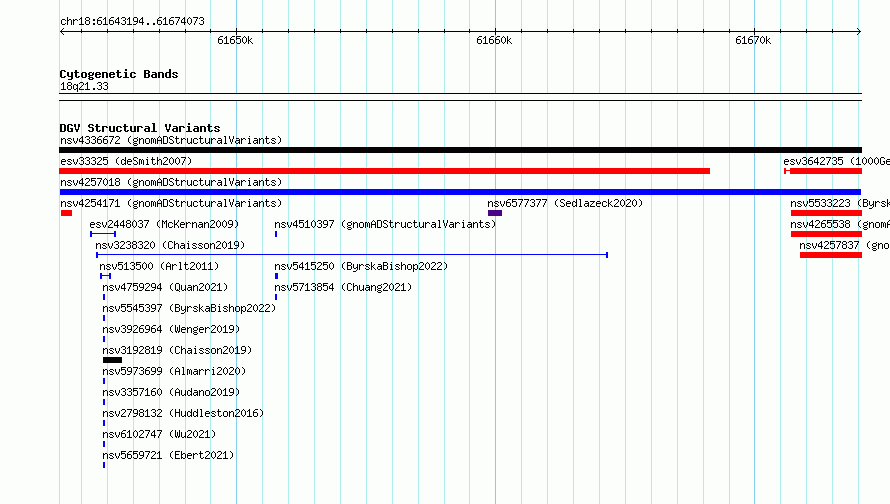Open nsv2798132 (Huddleston2016) label

click(x=183, y=413)
